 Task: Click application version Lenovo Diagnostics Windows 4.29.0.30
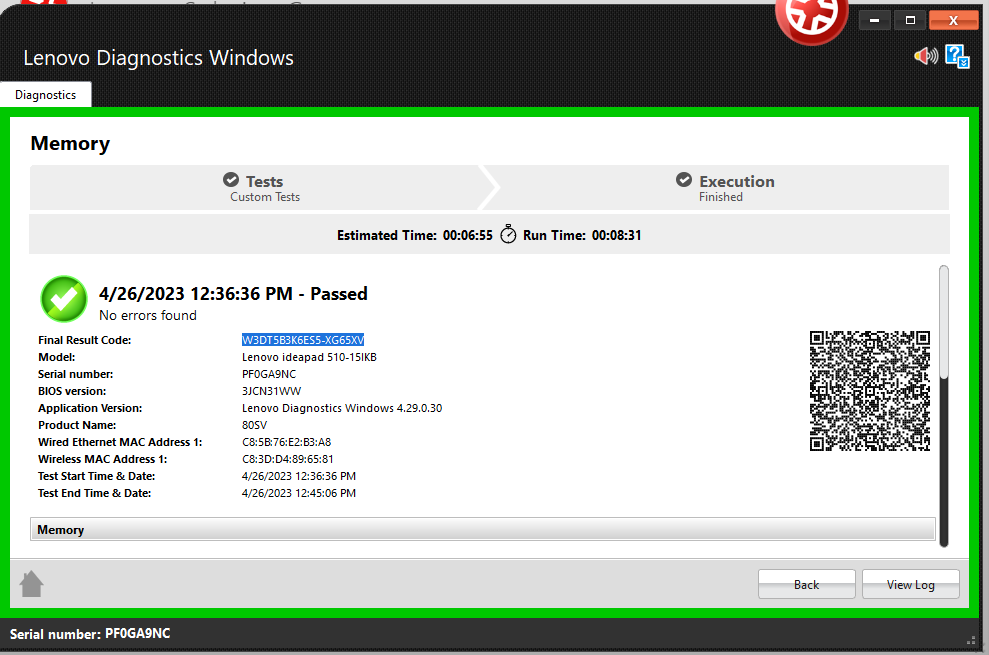click(x=342, y=408)
